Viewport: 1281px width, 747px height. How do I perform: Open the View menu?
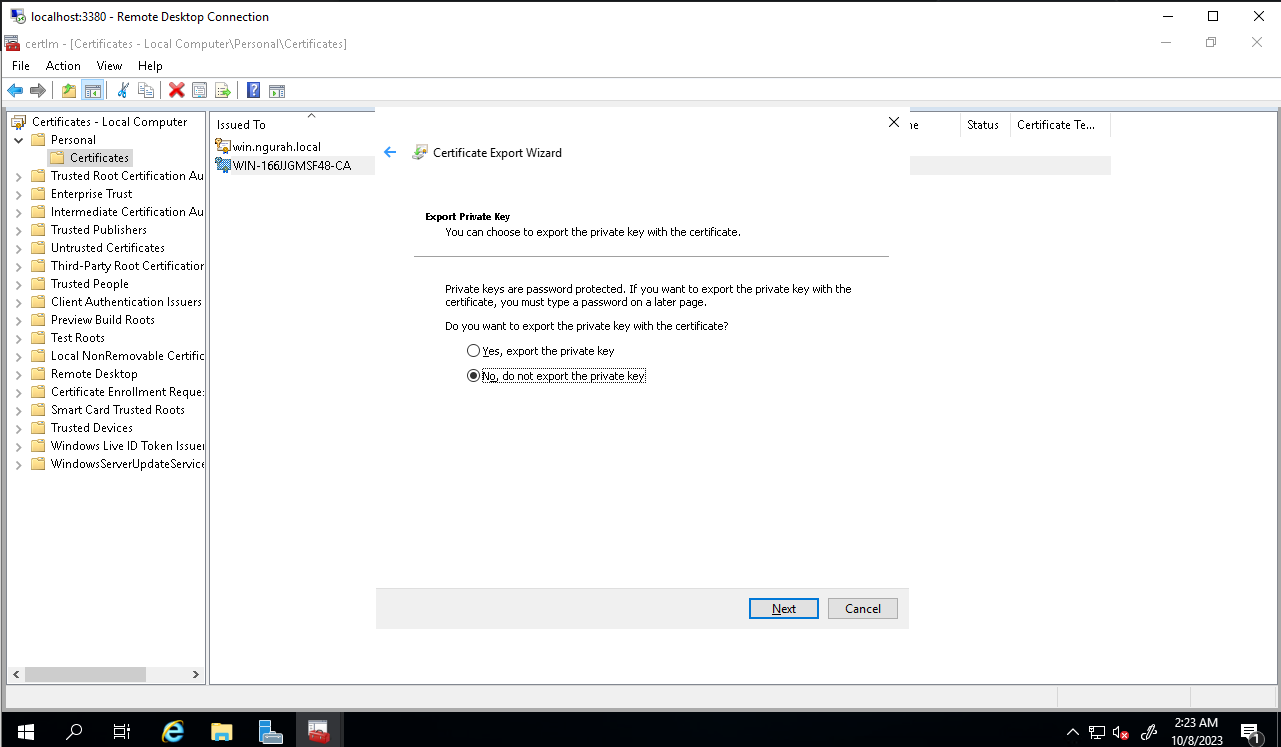point(109,66)
